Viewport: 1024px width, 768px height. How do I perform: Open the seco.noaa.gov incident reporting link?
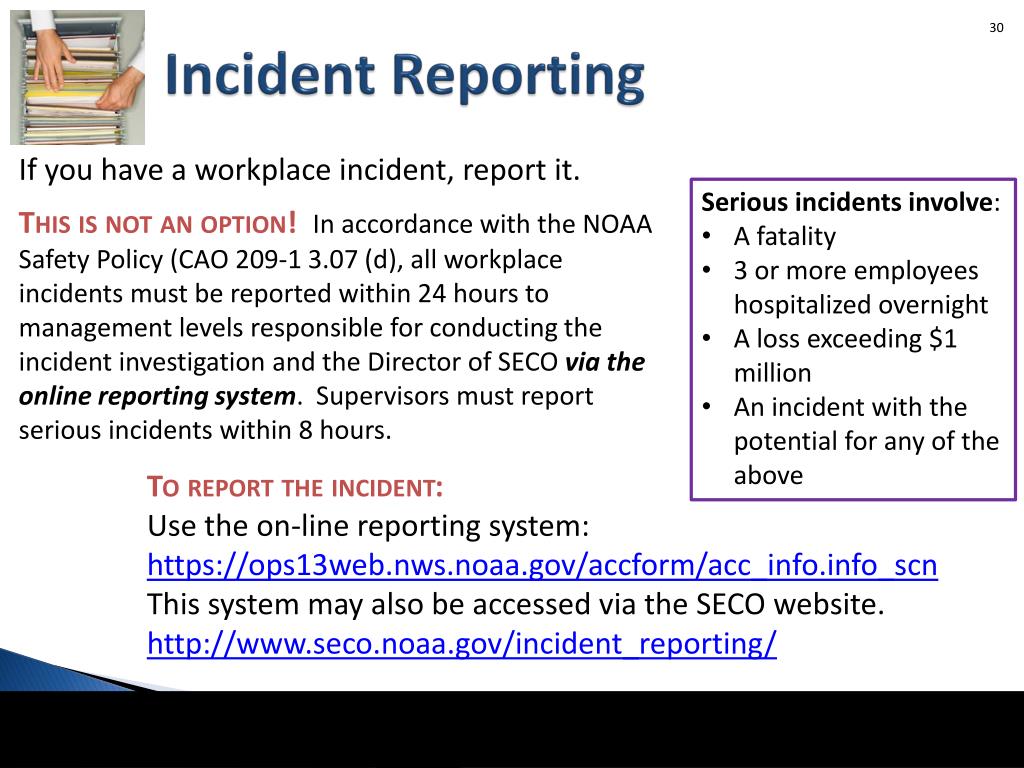point(462,645)
